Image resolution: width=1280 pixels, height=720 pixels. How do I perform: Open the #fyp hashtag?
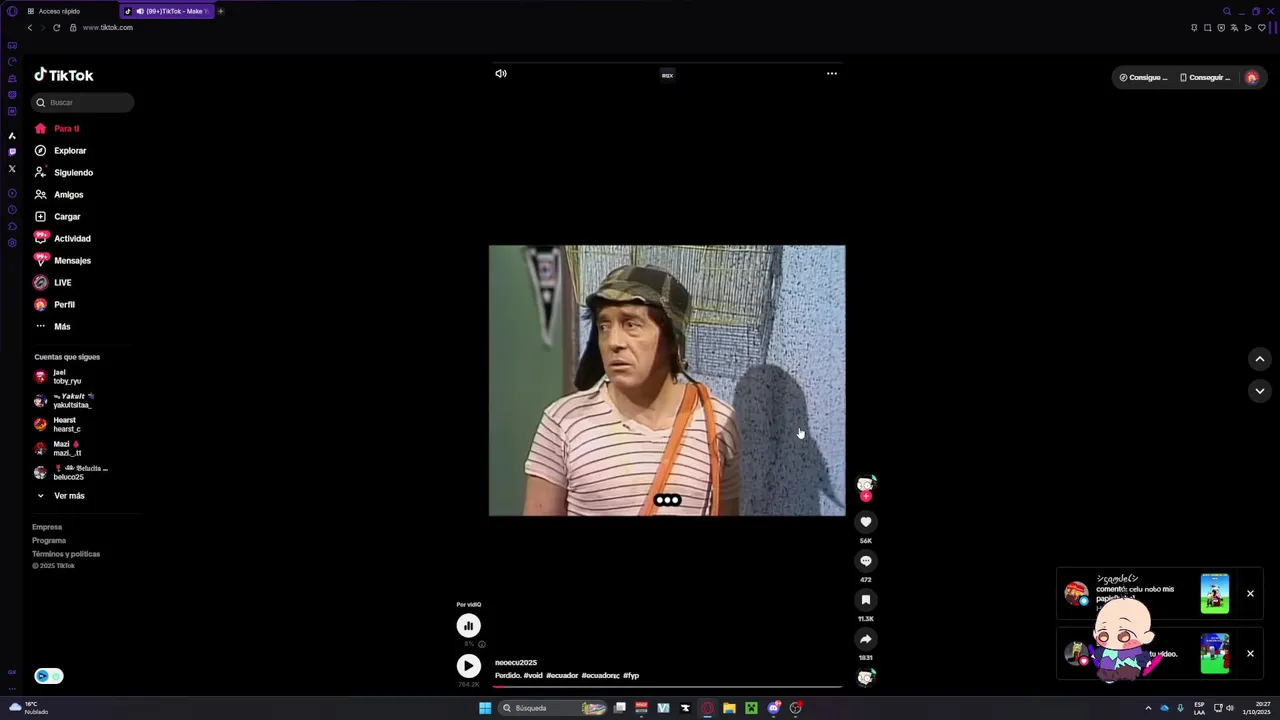(x=631, y=676)
